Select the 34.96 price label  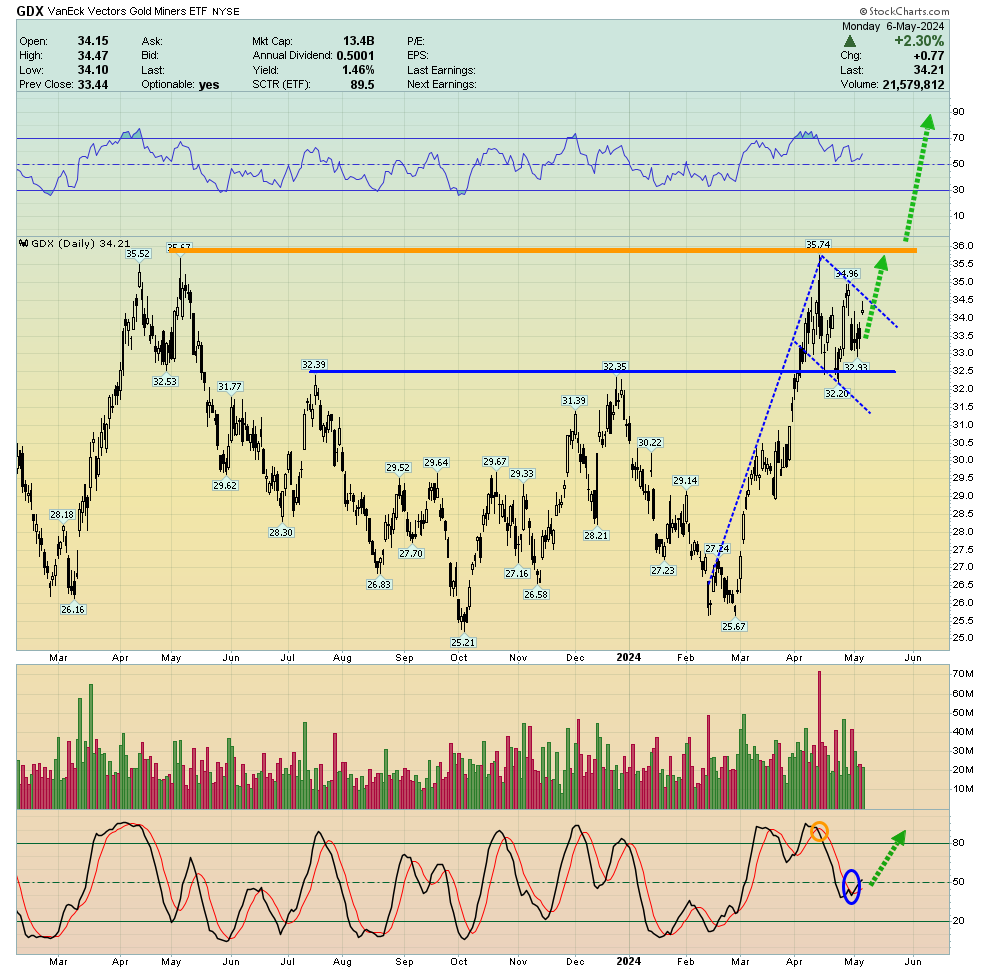(x=847, y=273)
